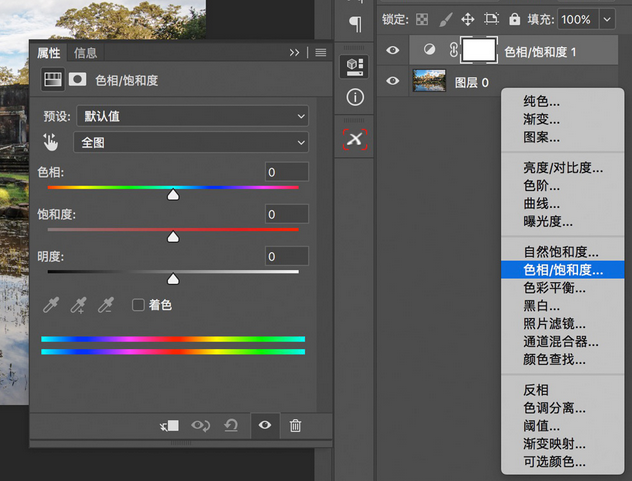Click the 色相 value input field
This screenshot has height=481, width=632.
point(286,173)
